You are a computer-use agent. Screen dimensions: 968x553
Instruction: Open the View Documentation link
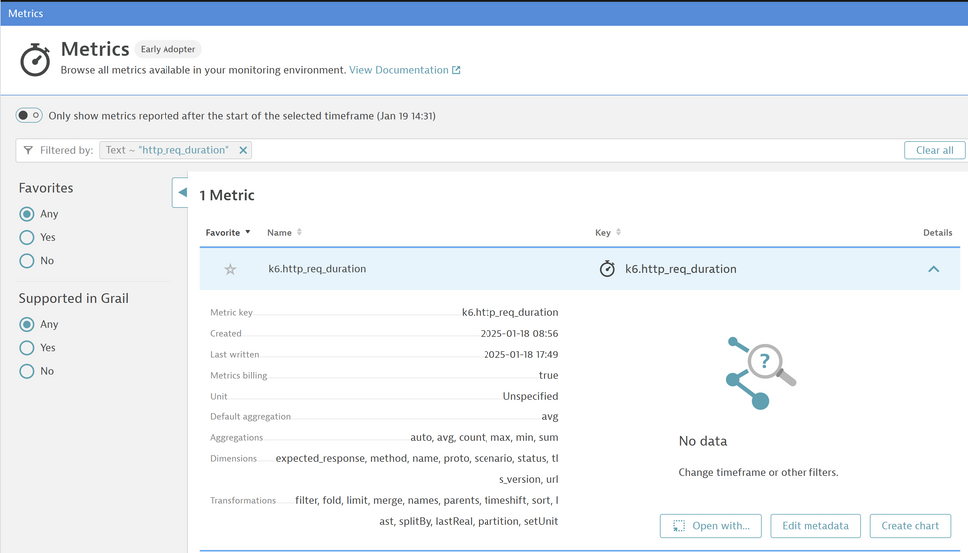(x=398, y=70)
